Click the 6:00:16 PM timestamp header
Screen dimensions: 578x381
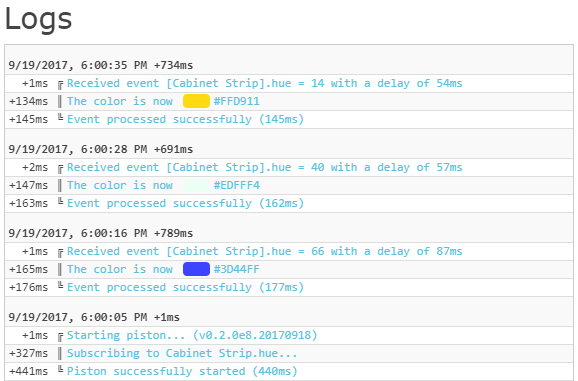[101, 233]
